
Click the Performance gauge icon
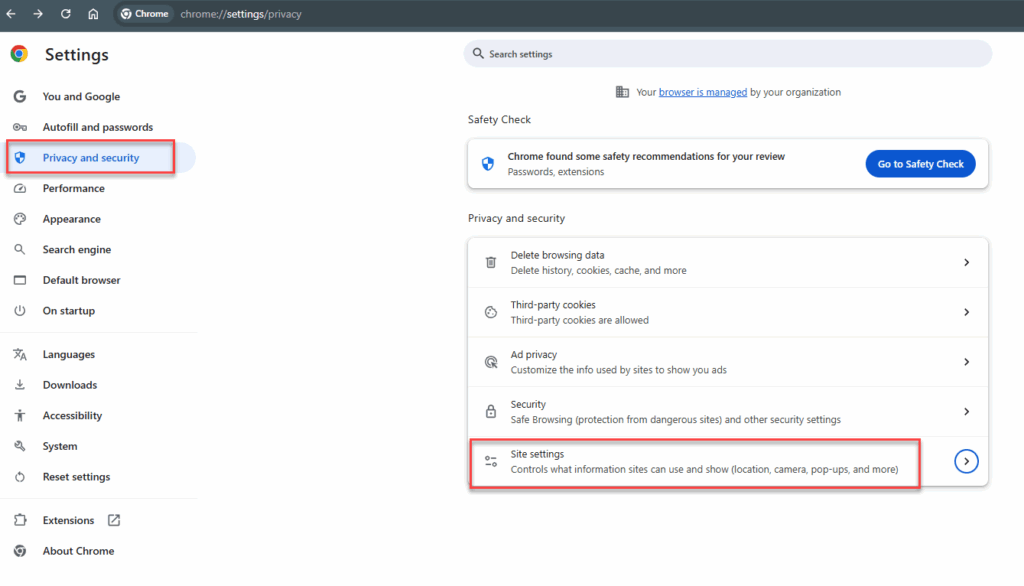click(19, 188)
